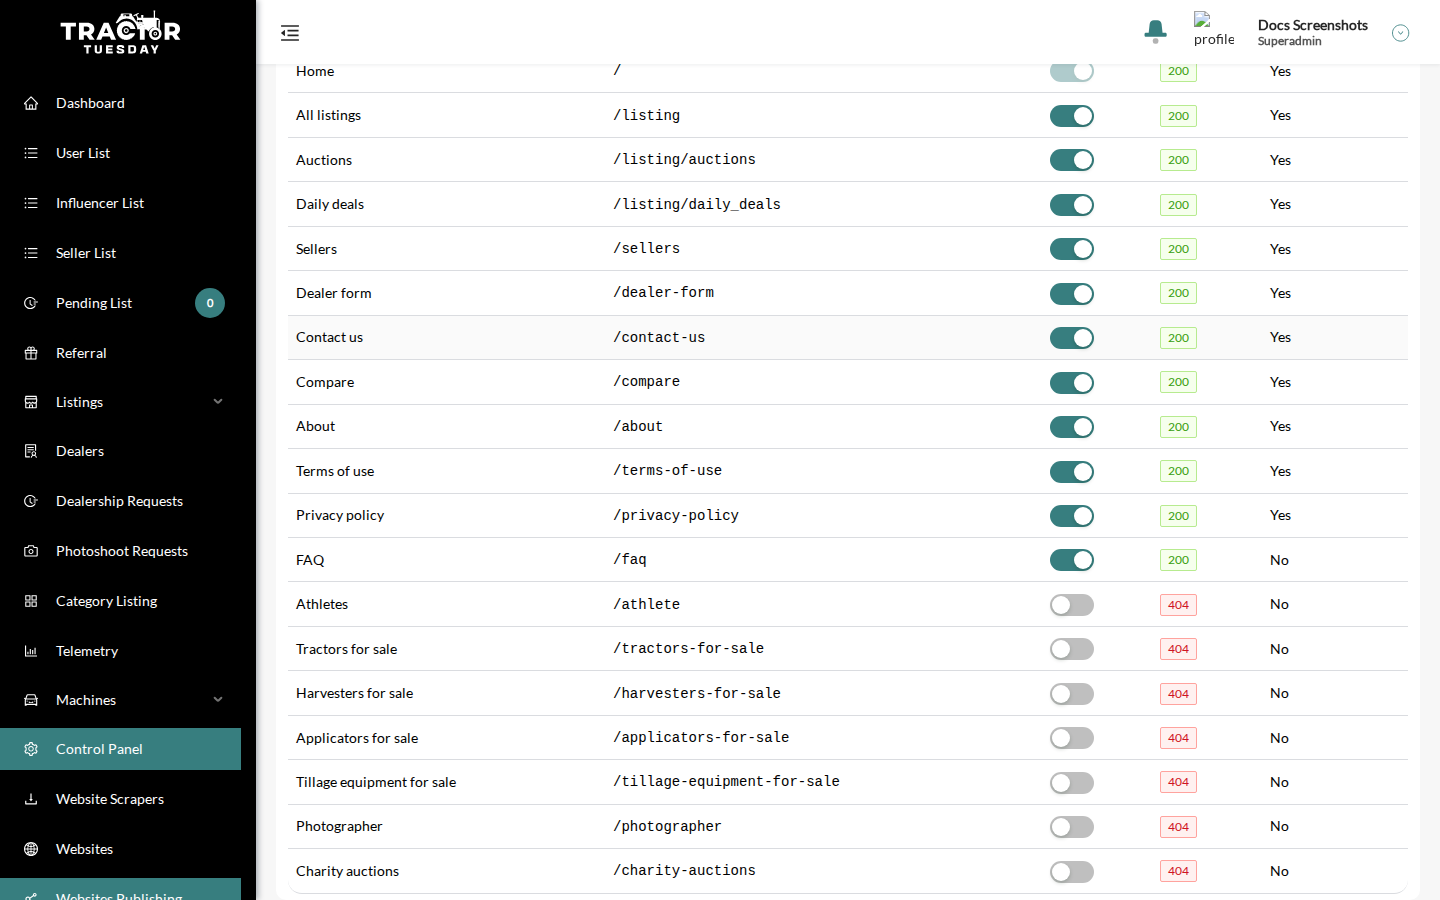This screenshot has height=900, width=1440.
Task: Open notifications bell icon
Action: click(x=1155, y=32)
